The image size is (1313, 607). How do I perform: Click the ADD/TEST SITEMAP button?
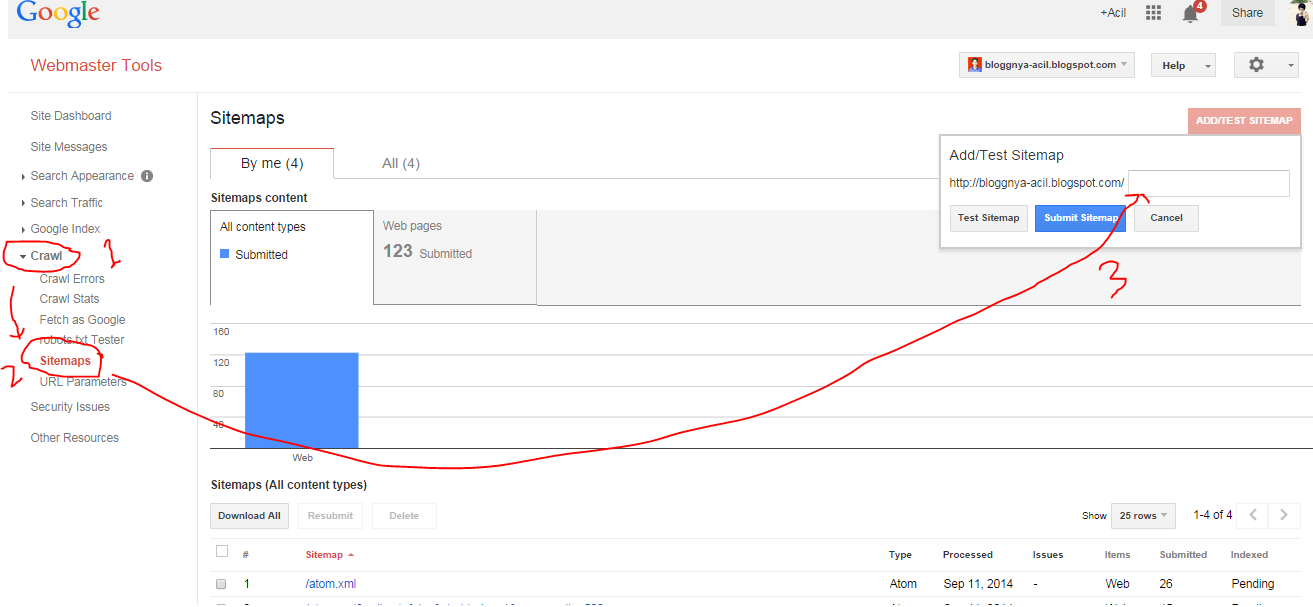click(x=1244, y=121)
